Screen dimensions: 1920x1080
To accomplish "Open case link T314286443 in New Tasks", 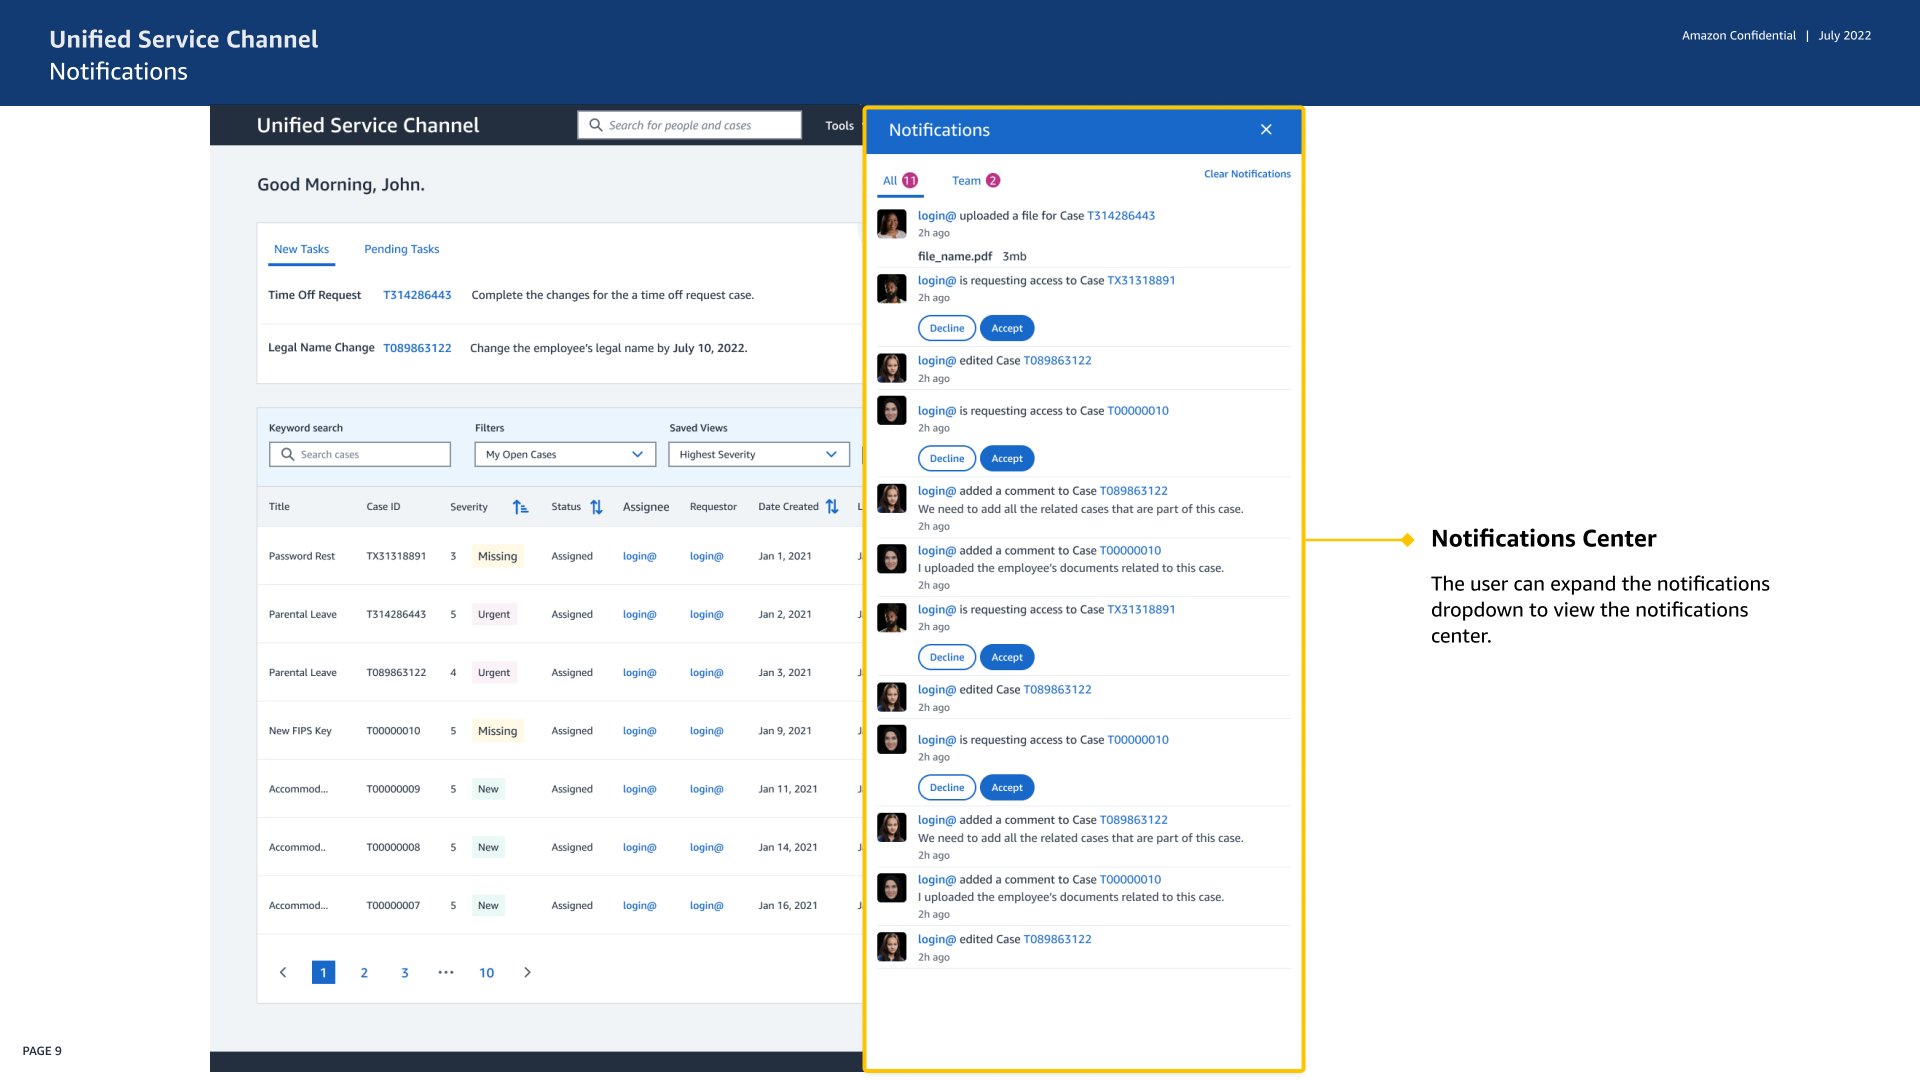I will tap(417, 295).
